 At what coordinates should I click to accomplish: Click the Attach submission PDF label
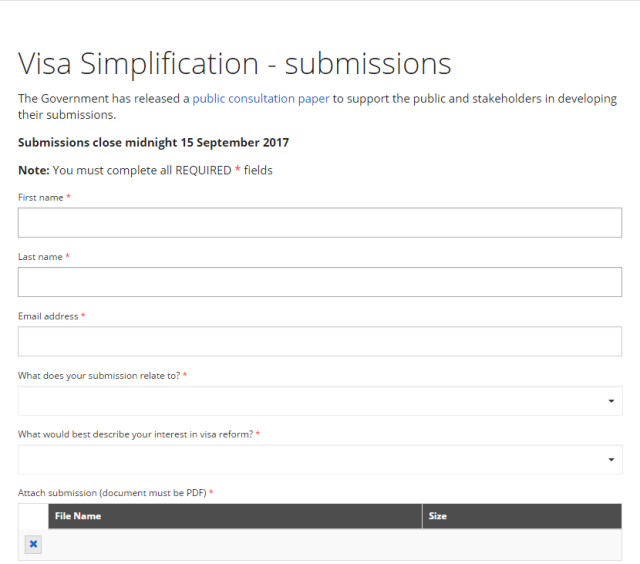pyautogui.click(x=112, y=493)
